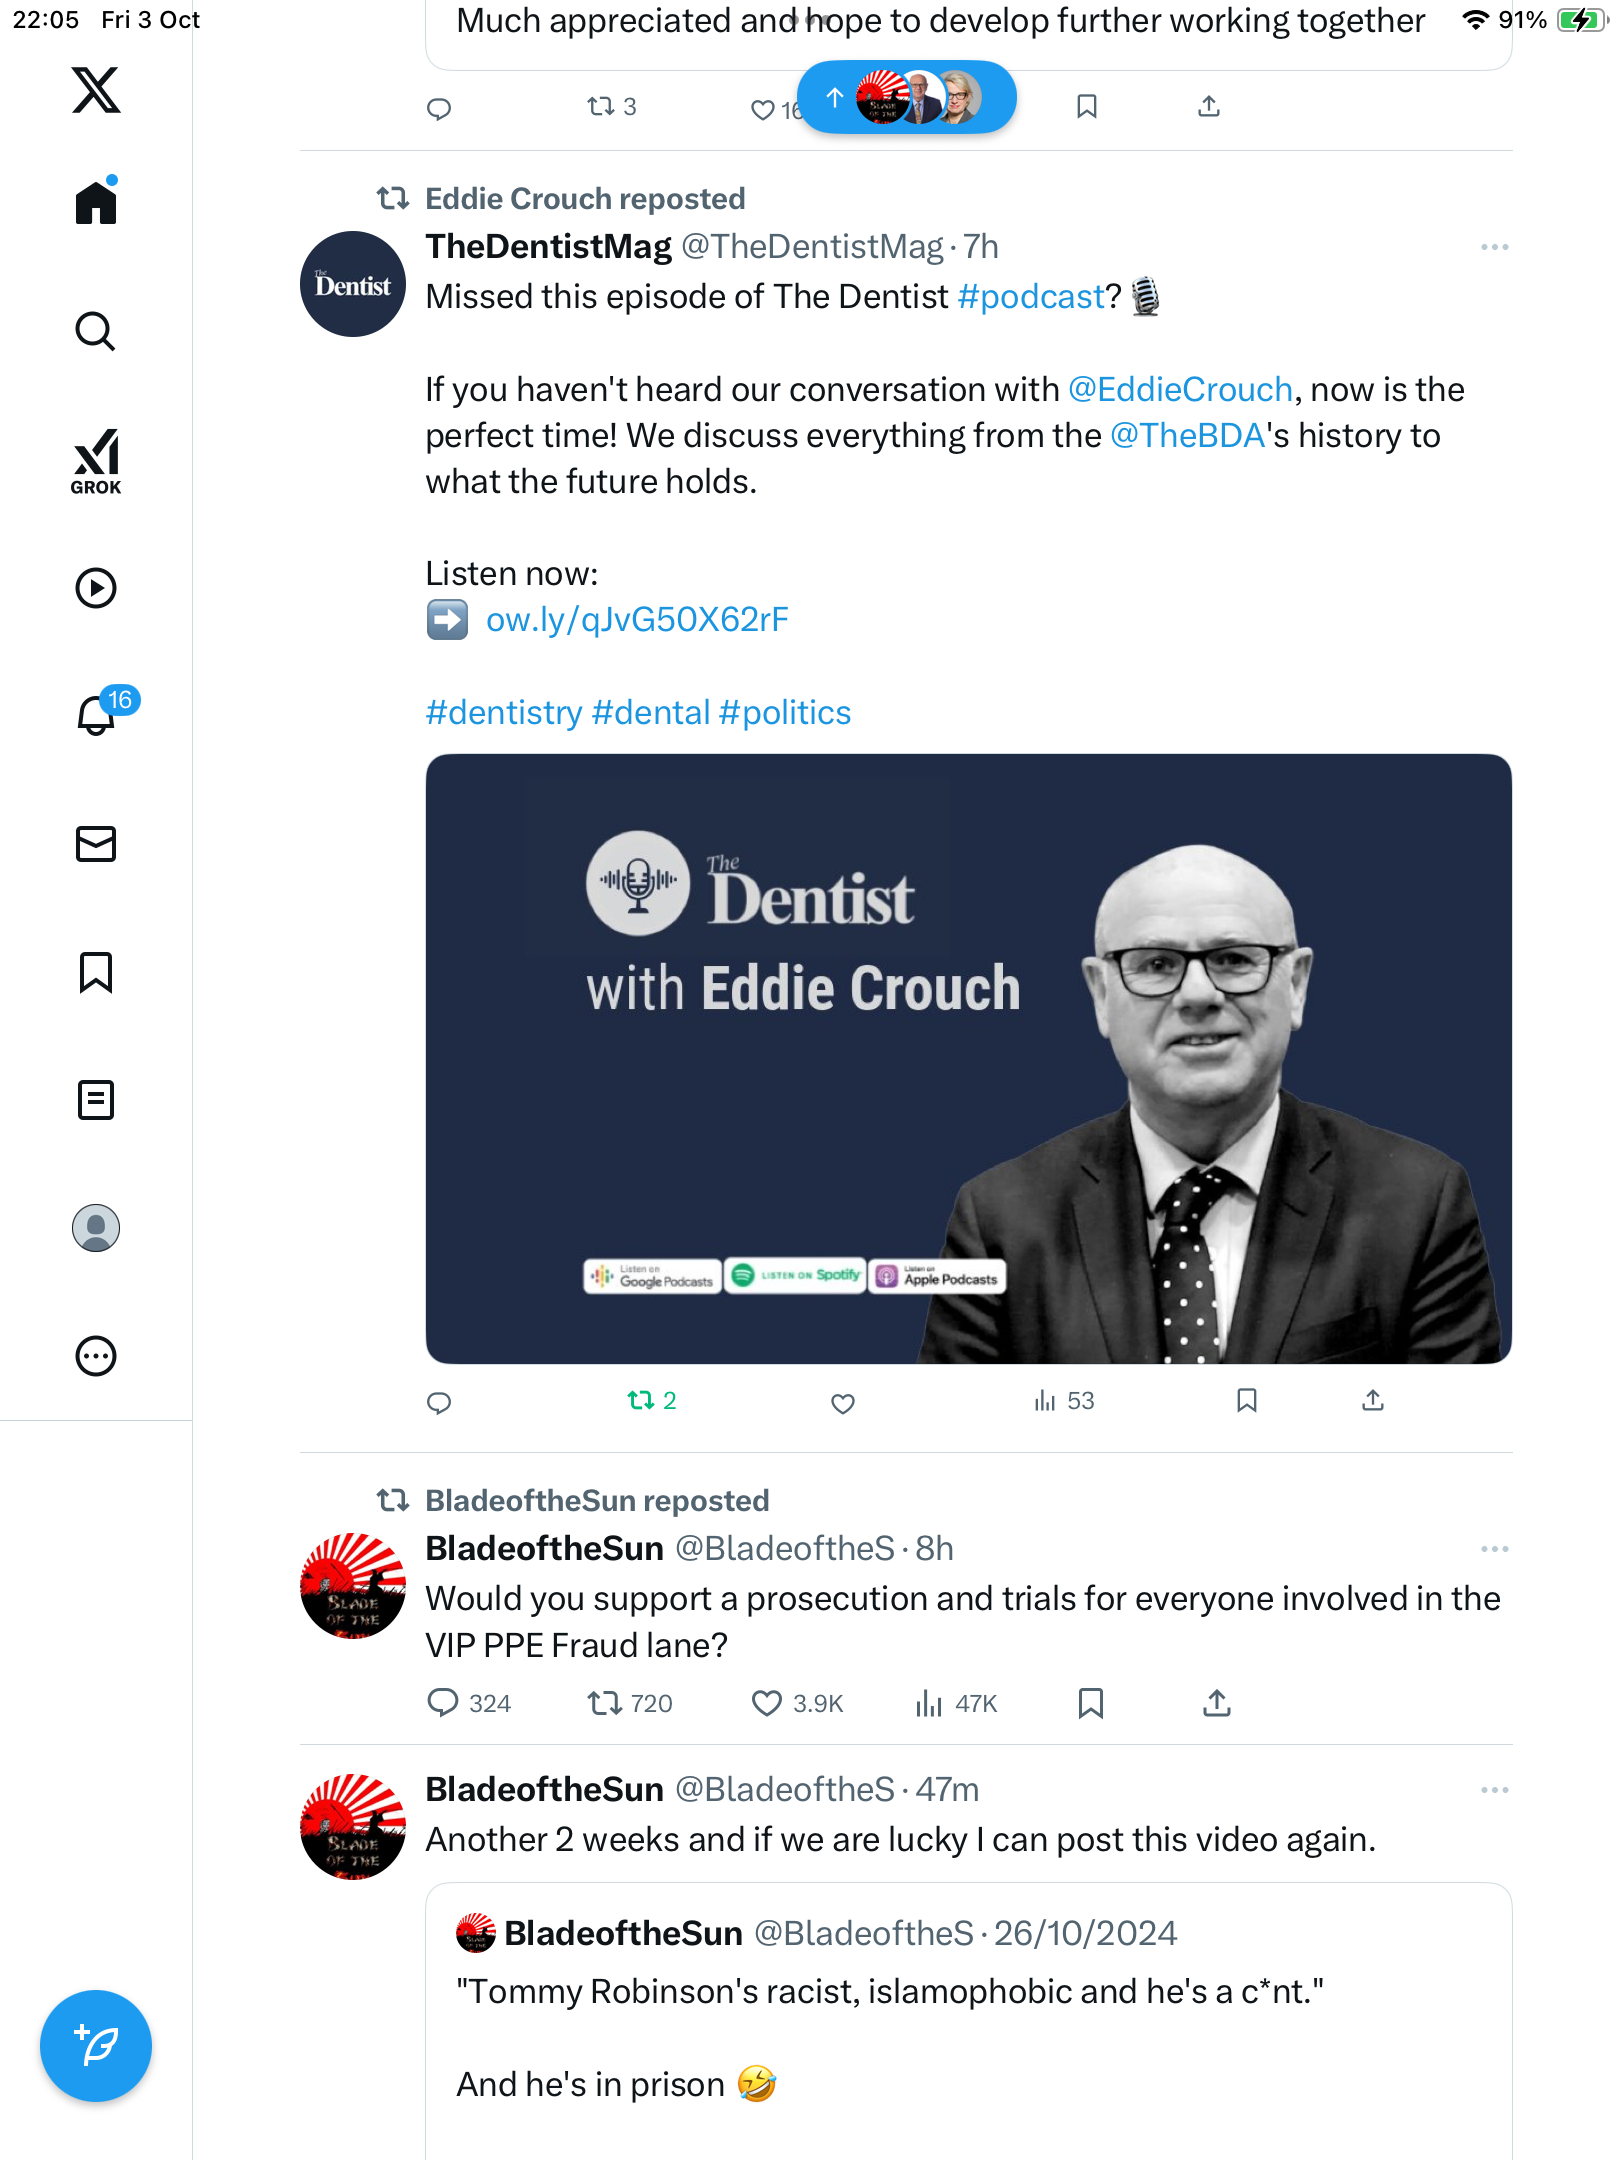Open Bookmarks from the sidebar

tap(96, 972)
